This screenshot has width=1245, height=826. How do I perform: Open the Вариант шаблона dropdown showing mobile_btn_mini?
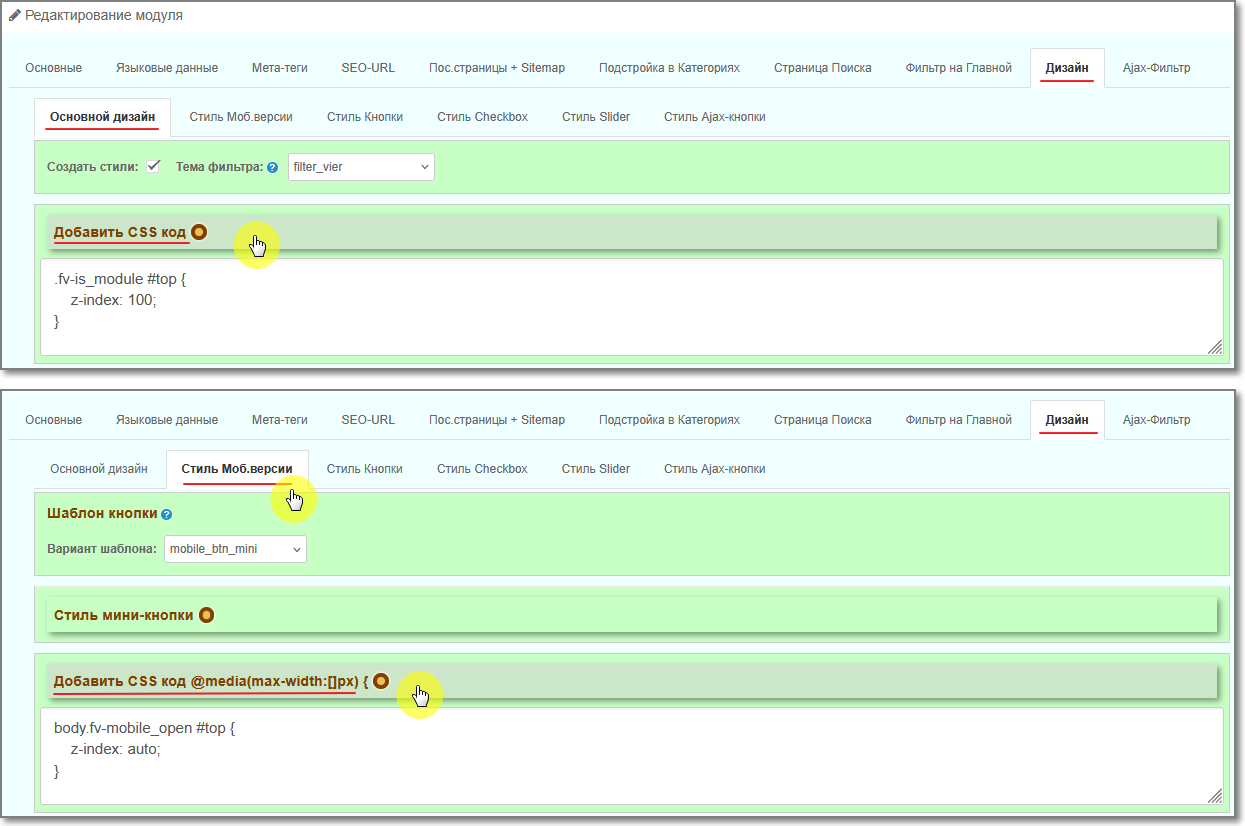[x=235, y=549]
